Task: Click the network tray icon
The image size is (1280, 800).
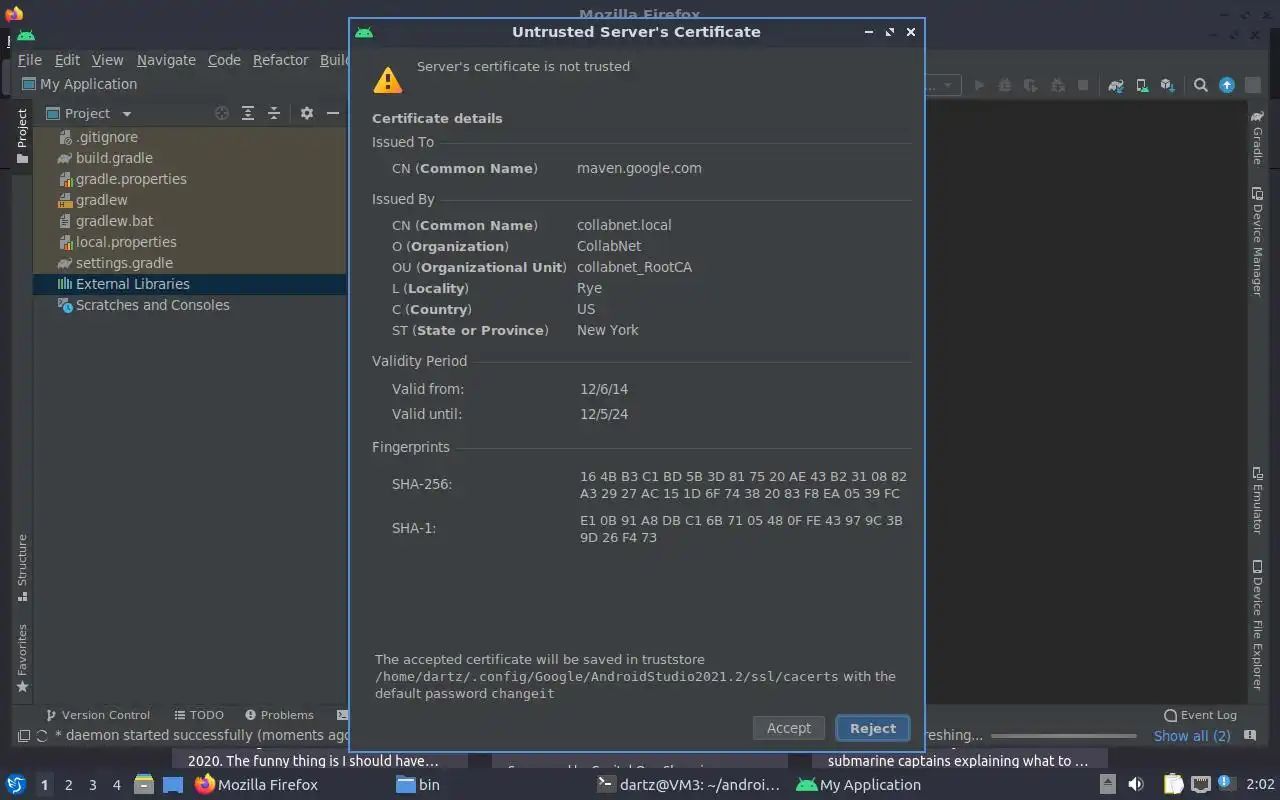Action: pyautogui.click(x=1201, y=784)
